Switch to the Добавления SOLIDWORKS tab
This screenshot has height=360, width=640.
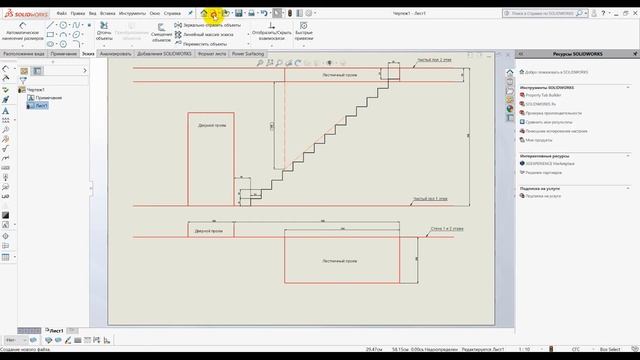[x=164, y=54]
